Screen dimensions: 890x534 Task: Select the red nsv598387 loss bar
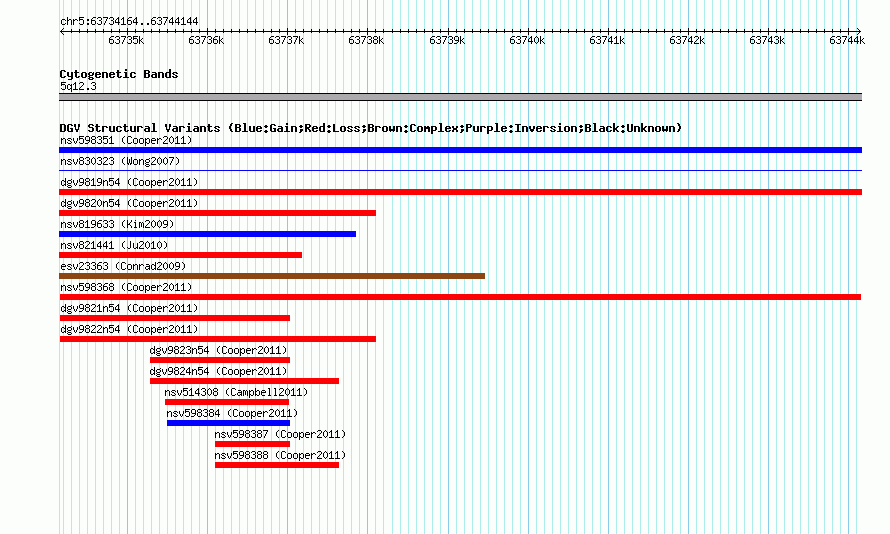(x=252, y=444)
